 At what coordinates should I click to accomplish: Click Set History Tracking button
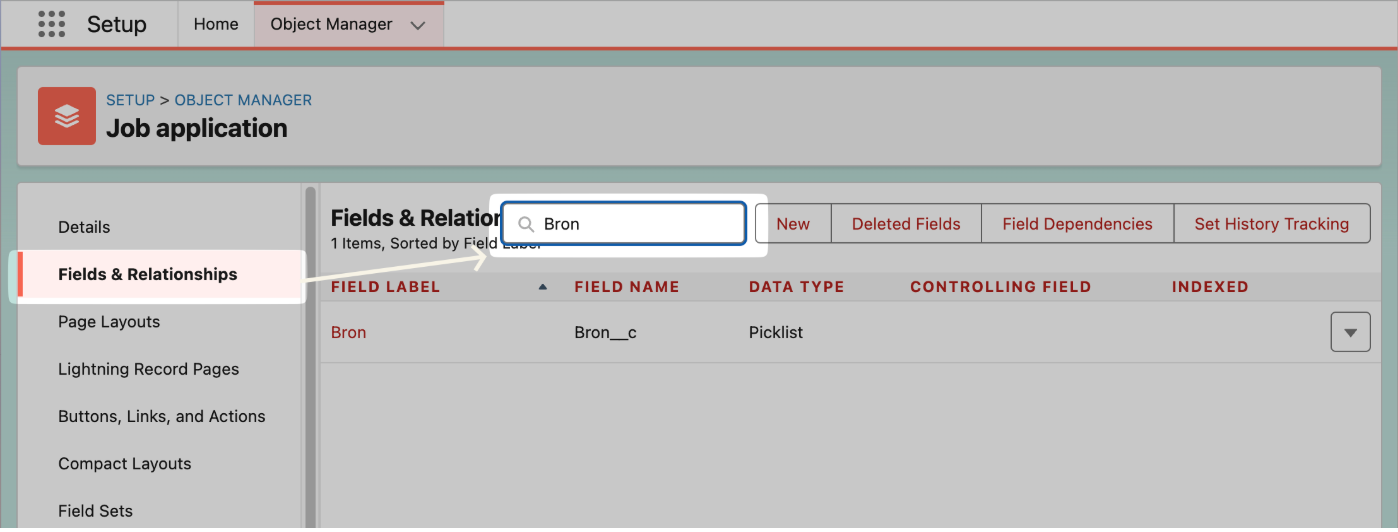click(1271, 224)
